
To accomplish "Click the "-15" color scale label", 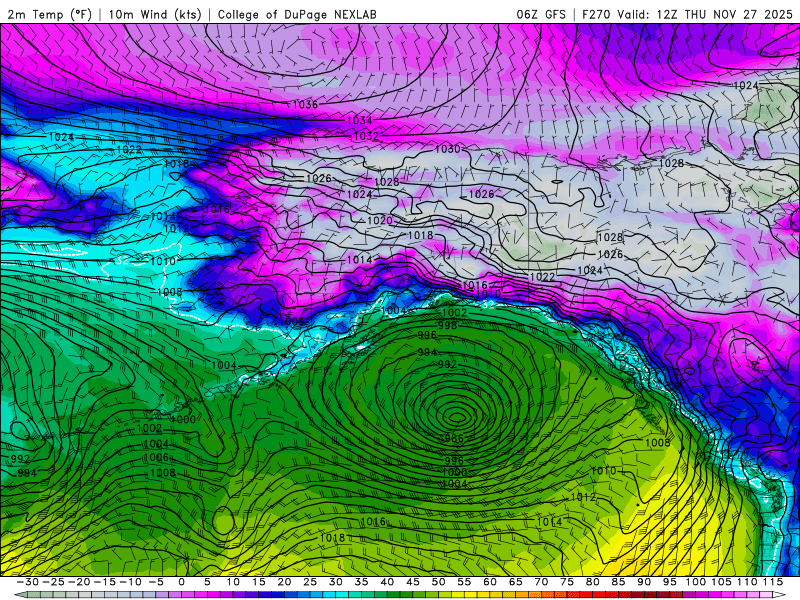I will tap(105, 582).
